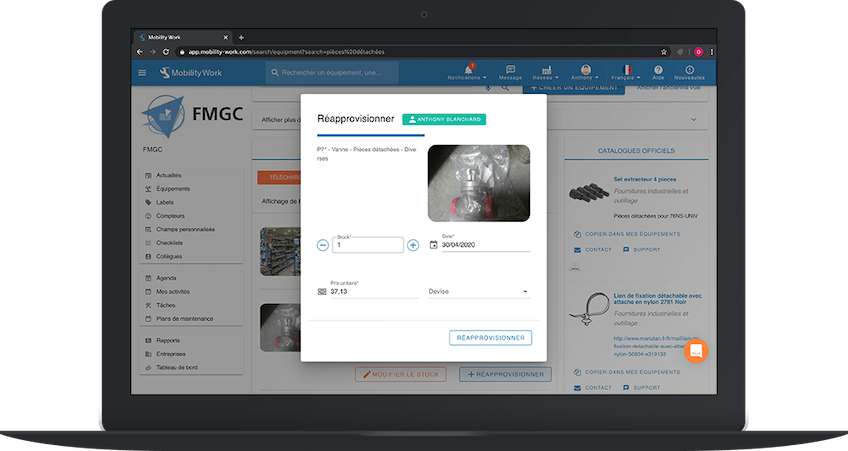Open the Aide help icon
This screenshot has height=451, width=848.
(658, 70)
